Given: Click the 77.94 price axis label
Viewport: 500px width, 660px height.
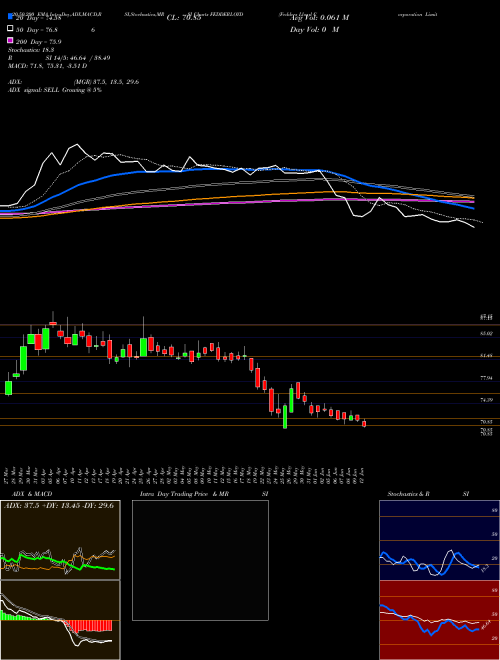Looking at the screenshot, I should pyautogui.click(x=487, y=378).
